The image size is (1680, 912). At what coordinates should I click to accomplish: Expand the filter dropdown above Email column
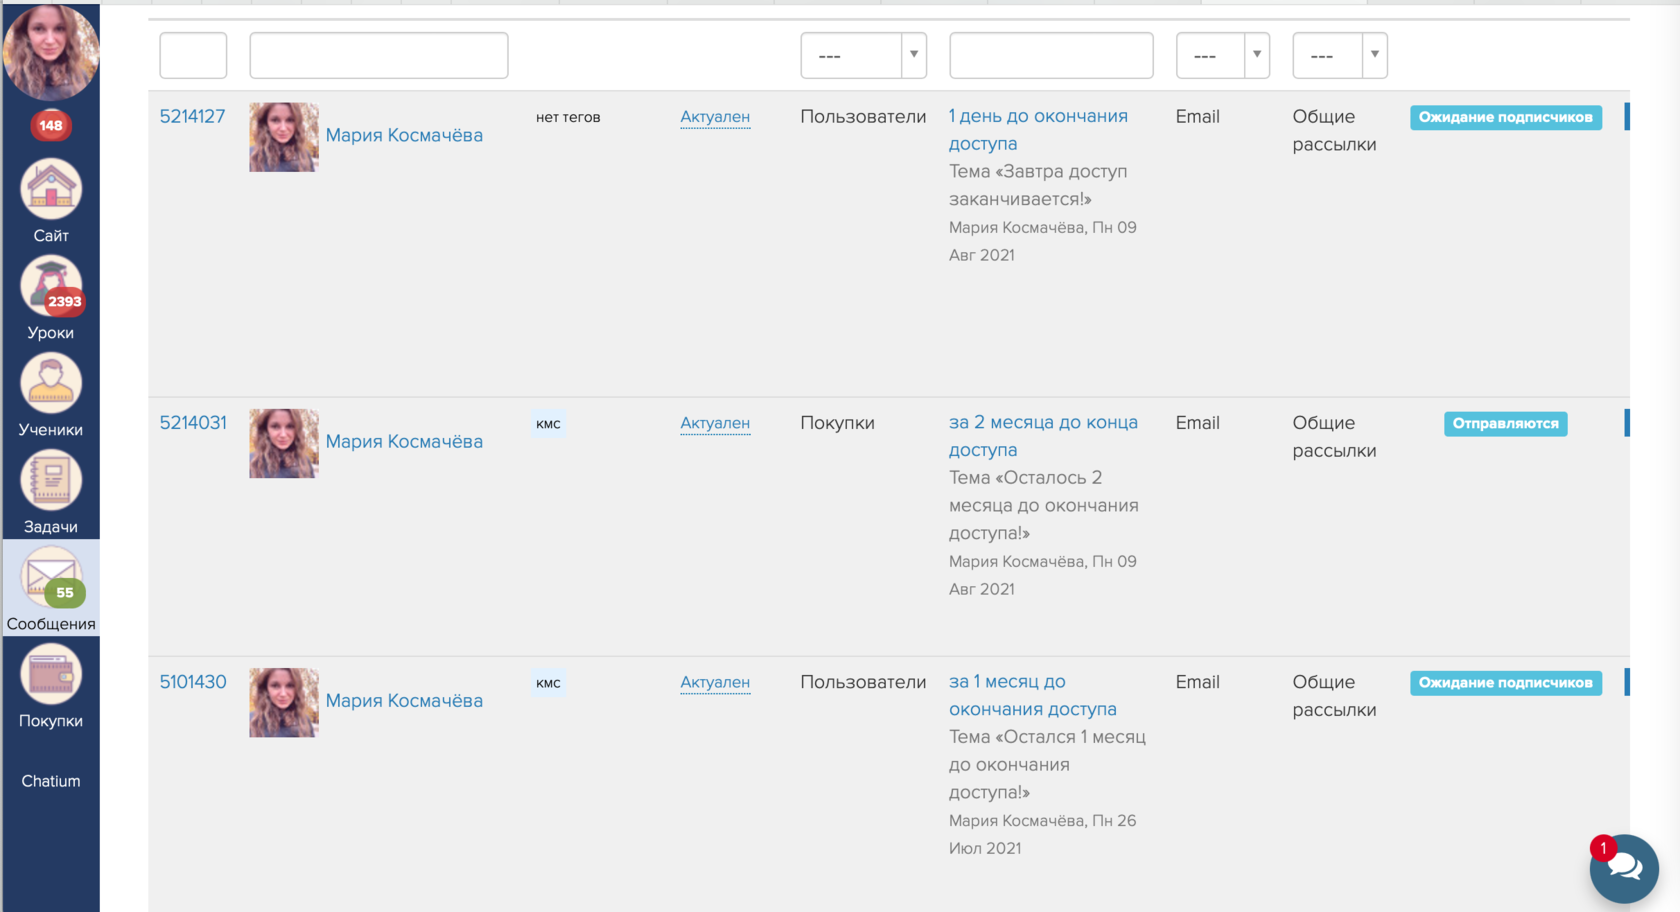click(1222, 56)
